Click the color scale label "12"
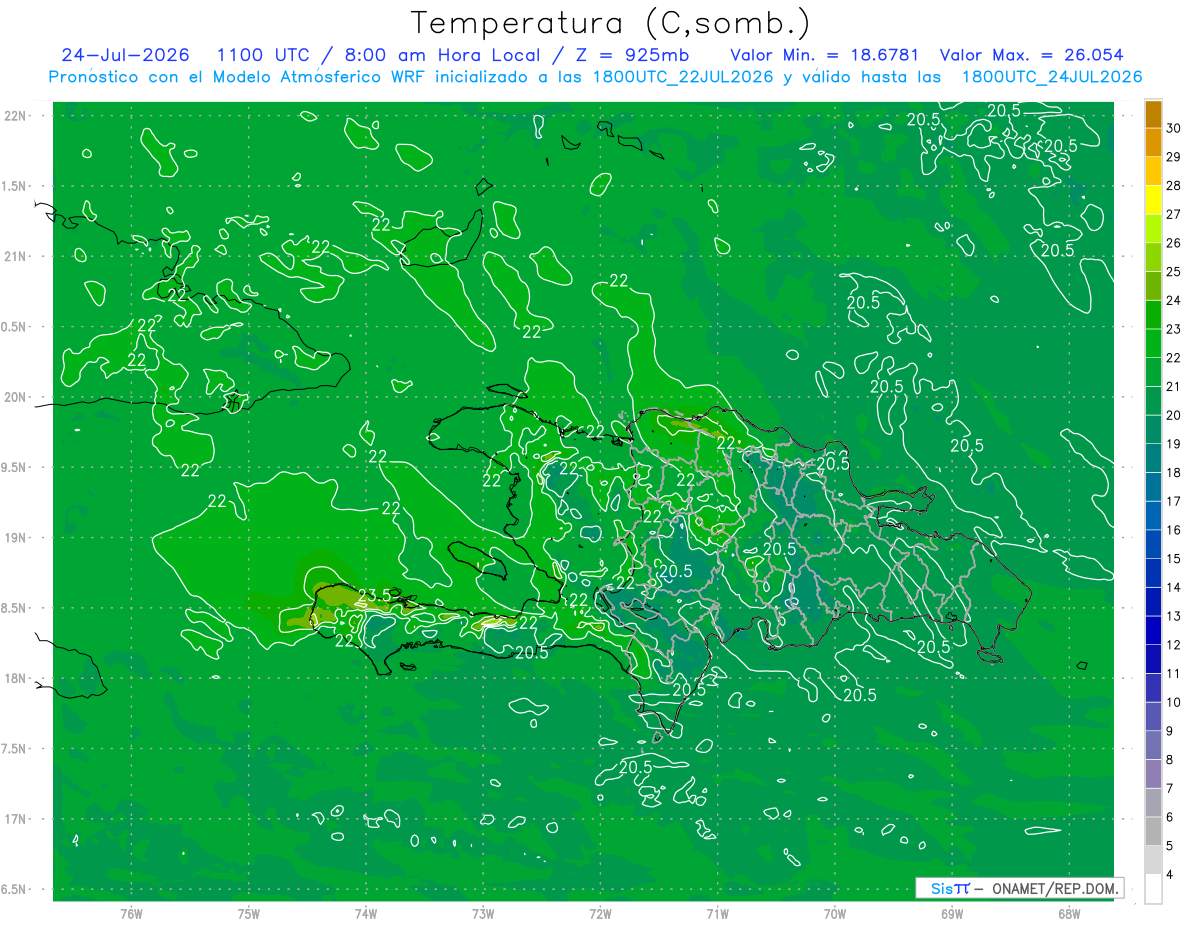 (1174, 645)
